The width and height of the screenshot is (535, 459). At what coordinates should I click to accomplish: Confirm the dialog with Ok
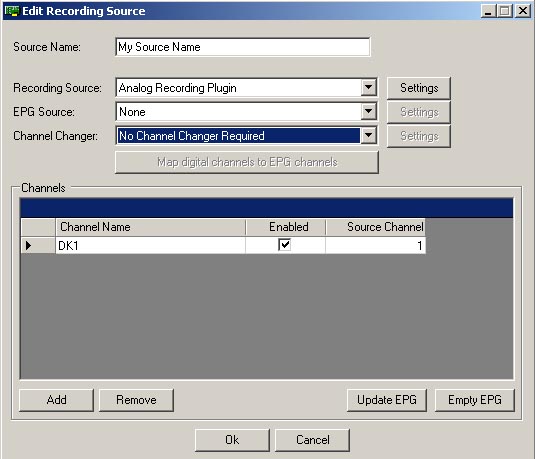(232, 440)
